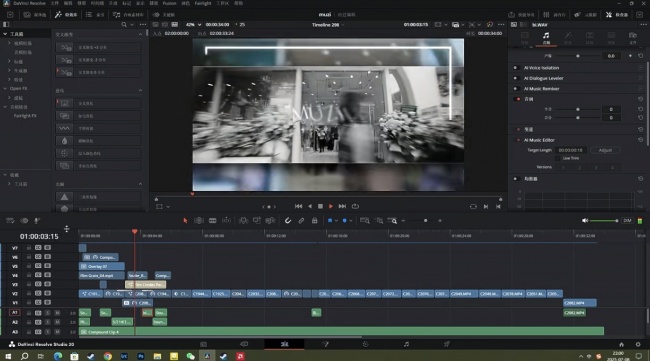
Task: Mute audio with the speaker icon
Action: click(x=585, y=220)
